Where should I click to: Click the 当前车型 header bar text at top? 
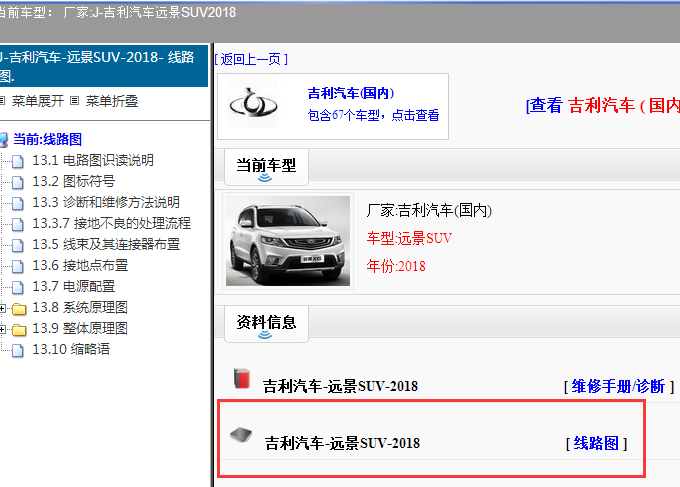pyautogui.click(x=118, y=12)
